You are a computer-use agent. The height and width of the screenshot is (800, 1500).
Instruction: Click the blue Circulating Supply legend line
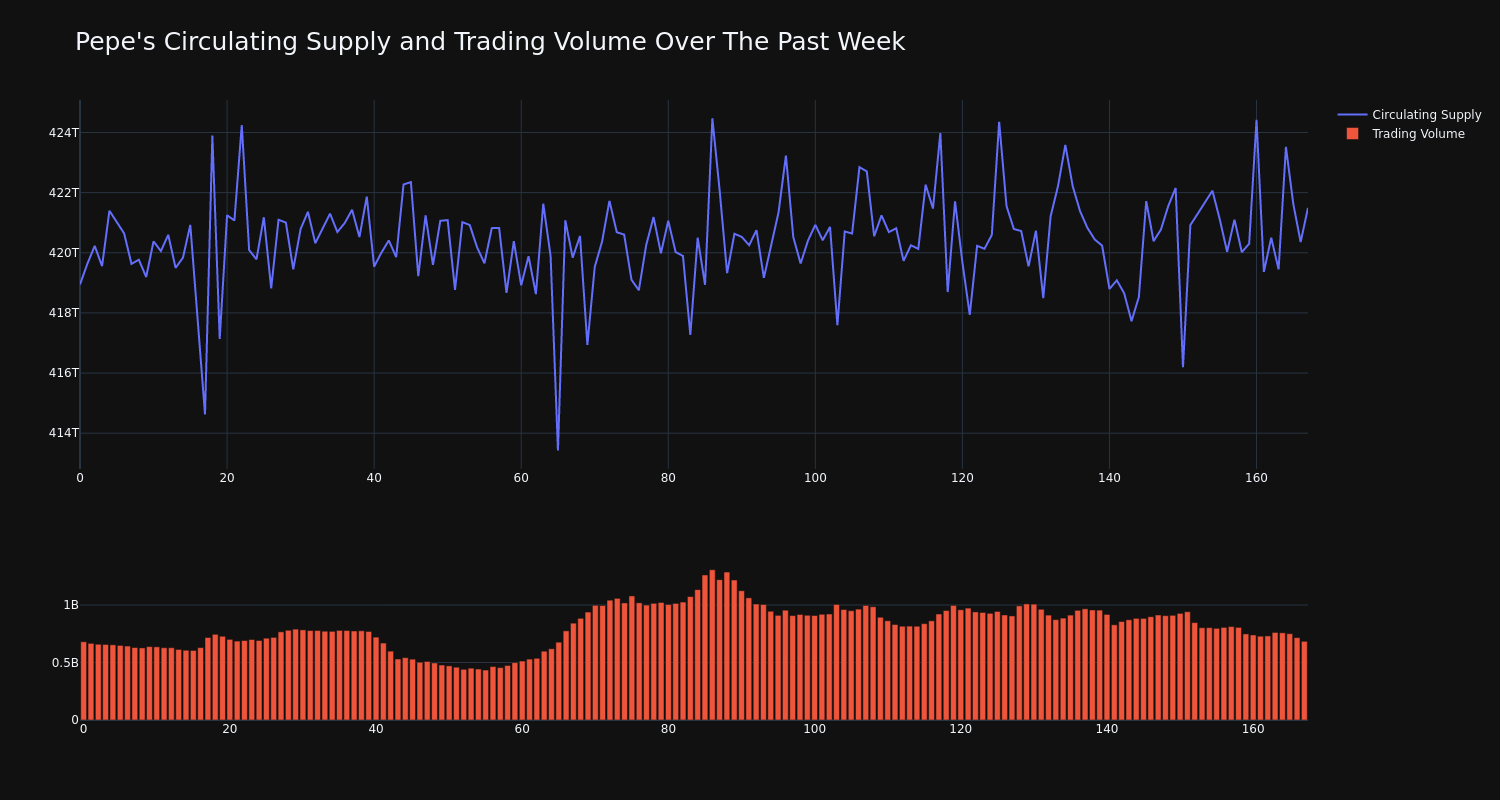(x=1352, y=115)
